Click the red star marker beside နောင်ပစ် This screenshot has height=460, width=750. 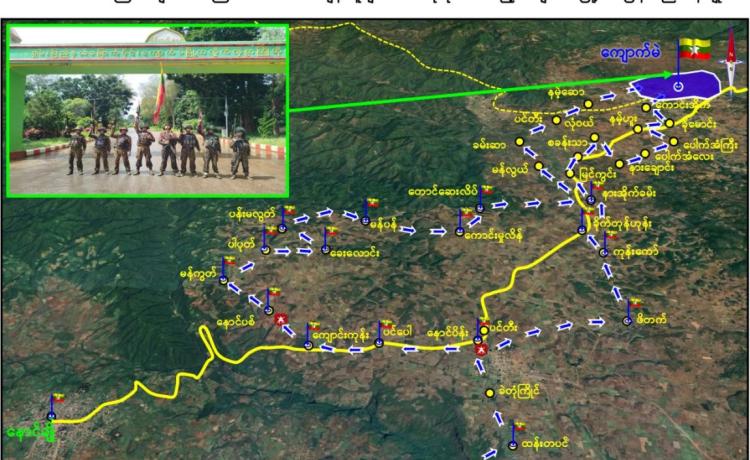click(282, 320)
